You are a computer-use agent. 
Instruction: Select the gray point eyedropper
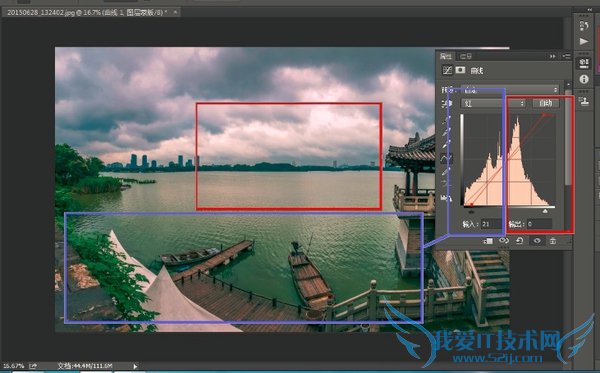(447, 133)
